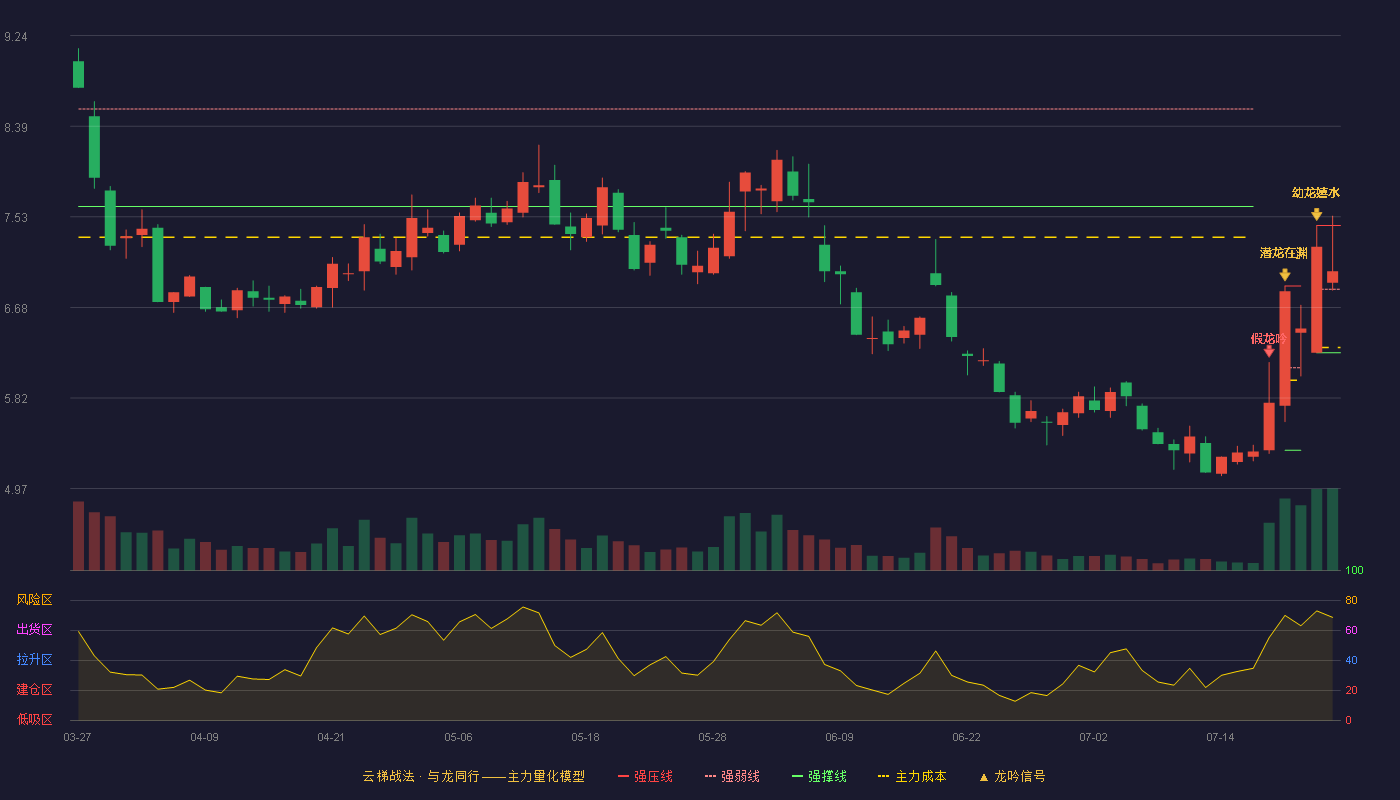Toggle 龙吟信号 legend label
The width and height of the screenshot is (1400, 800).
(1019, 777)
